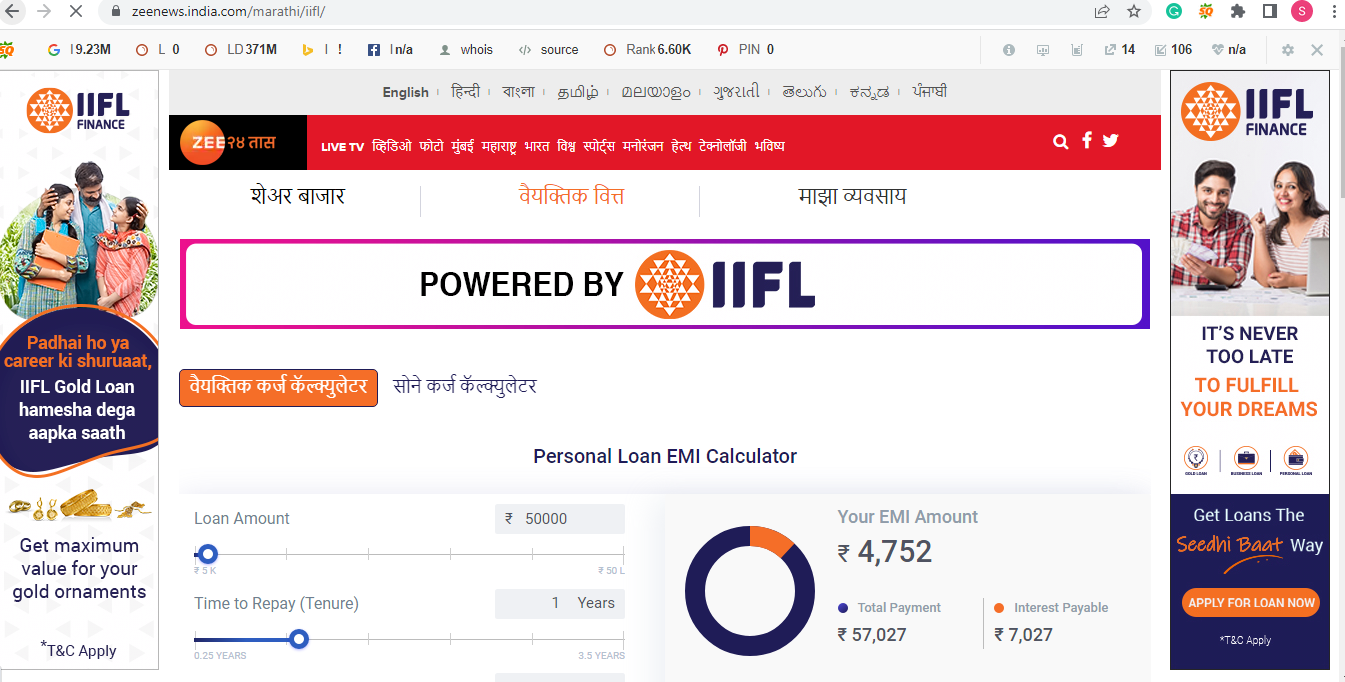The image size is (1345, 682).
Task: Click the browser back arrow
Action: (x=13, y=12)
